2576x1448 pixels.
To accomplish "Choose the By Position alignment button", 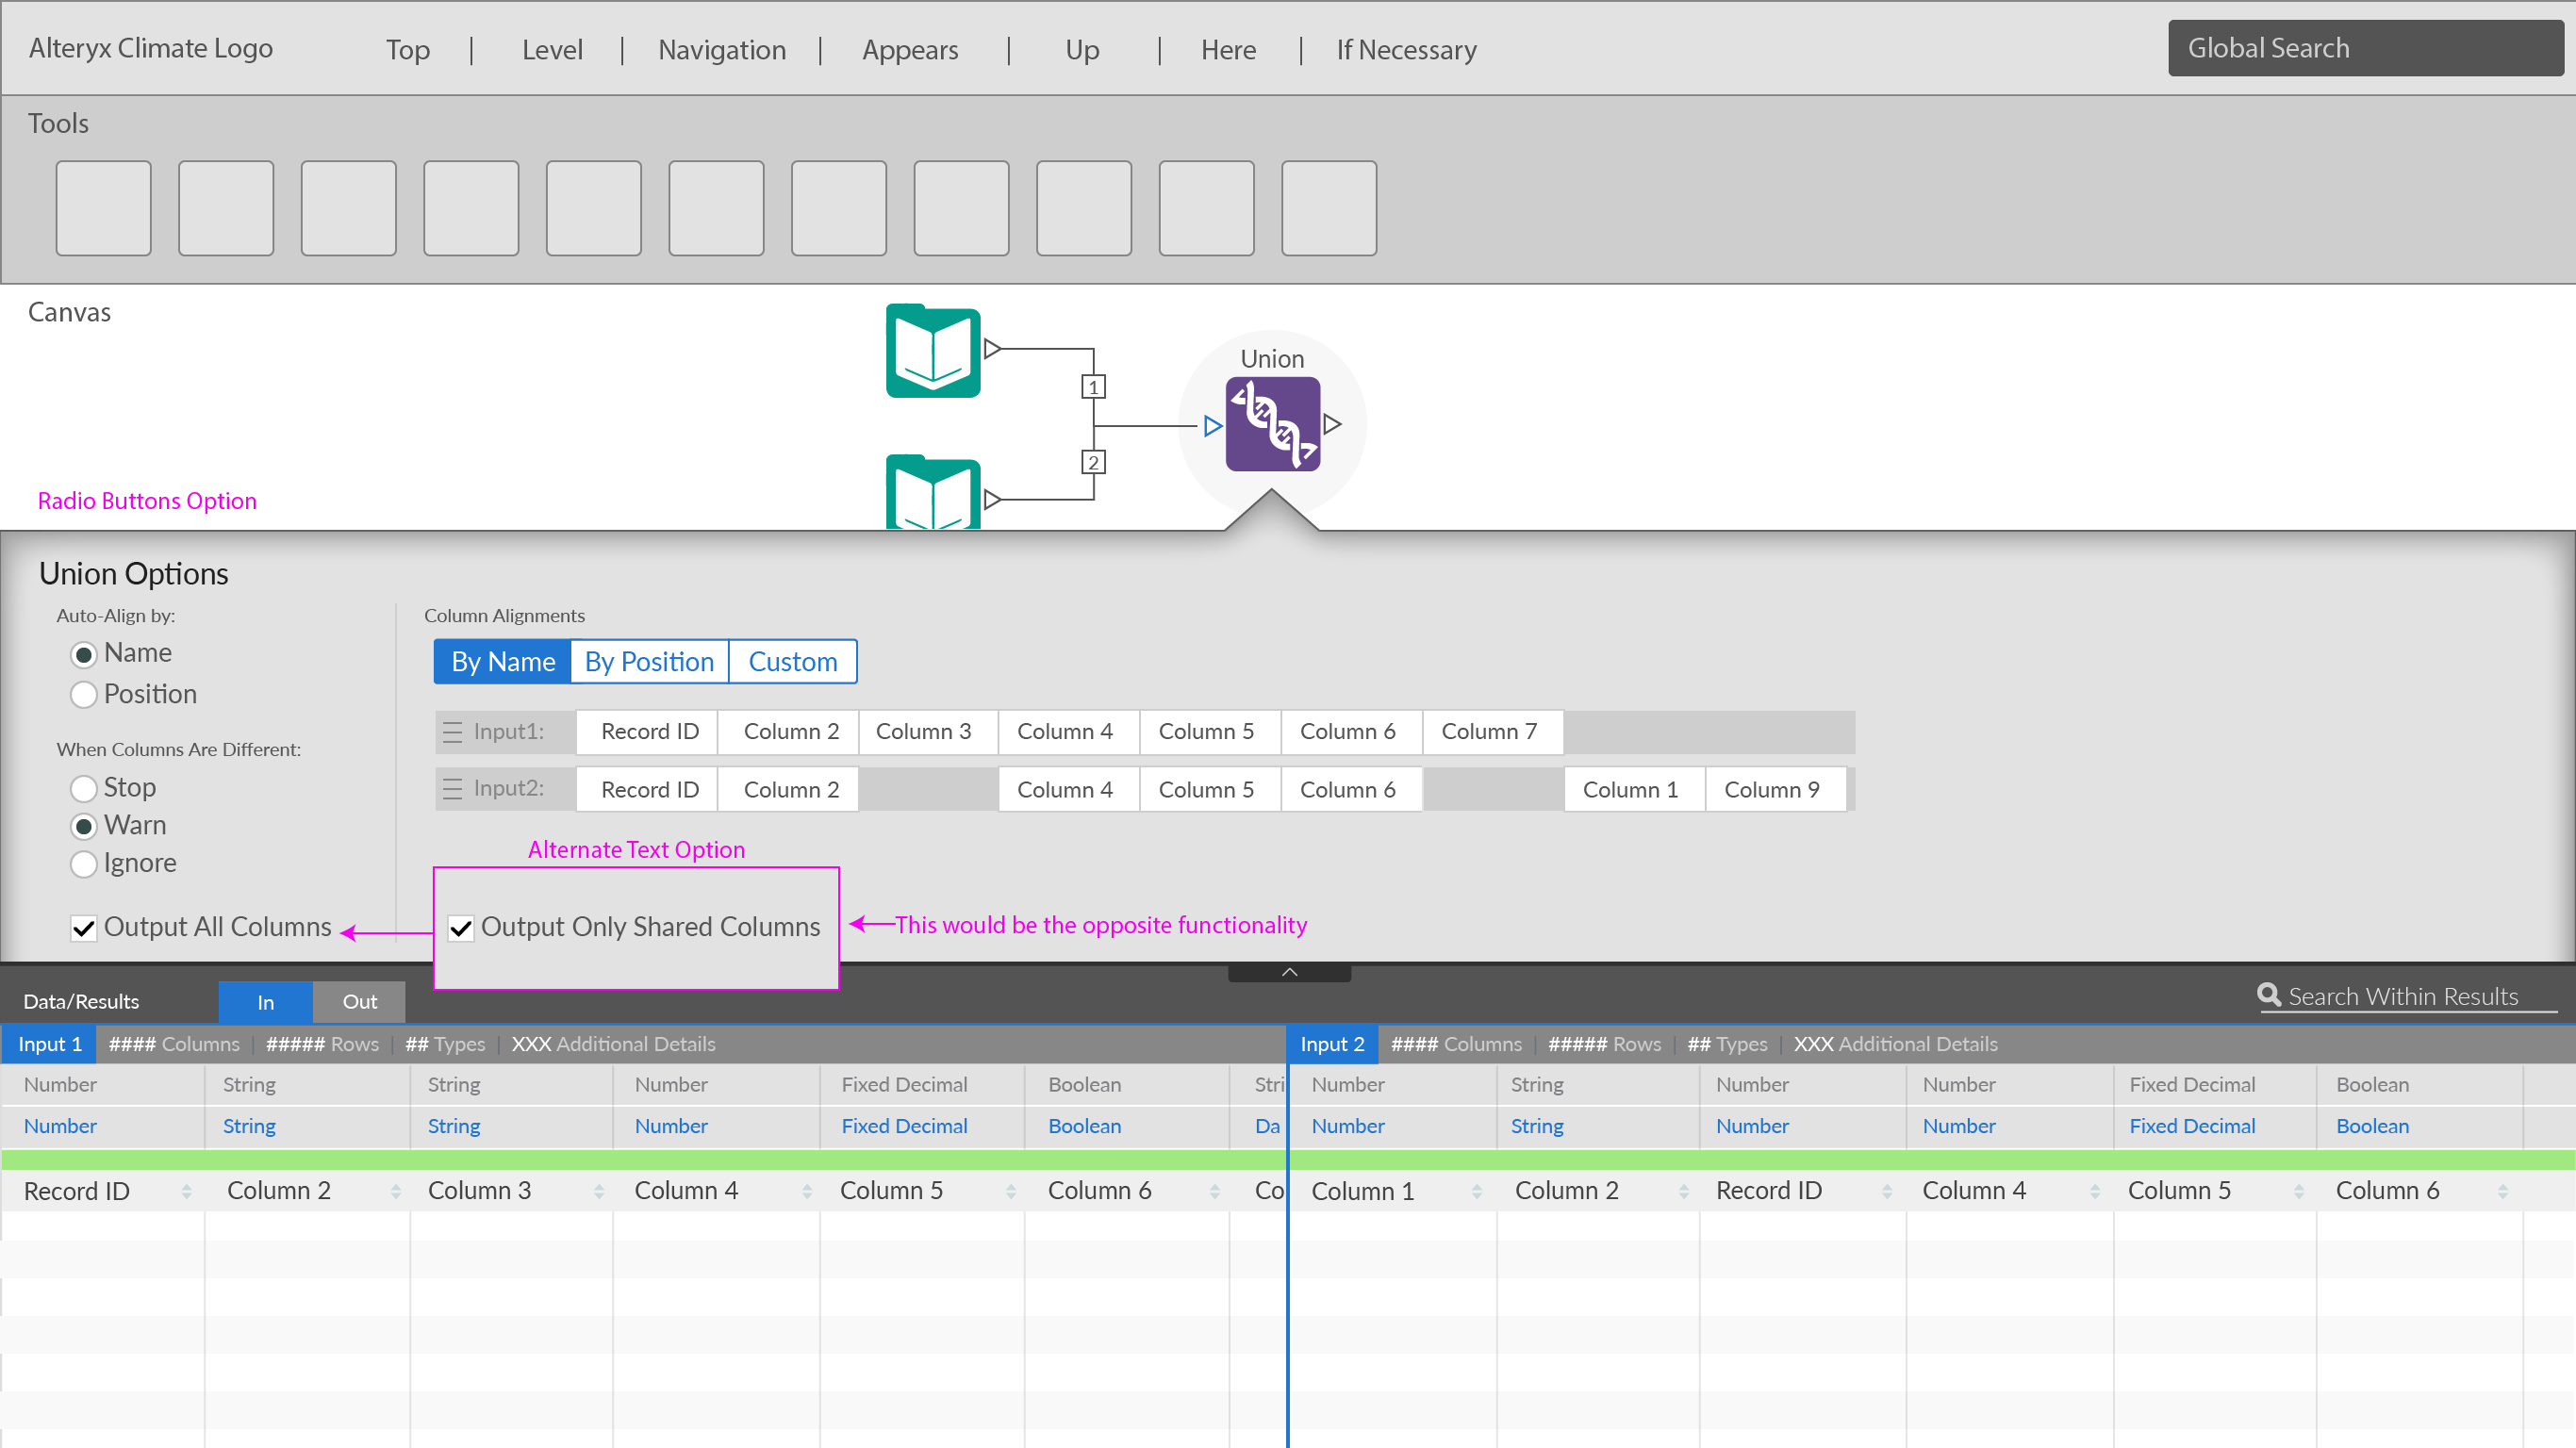I will 649,662.
